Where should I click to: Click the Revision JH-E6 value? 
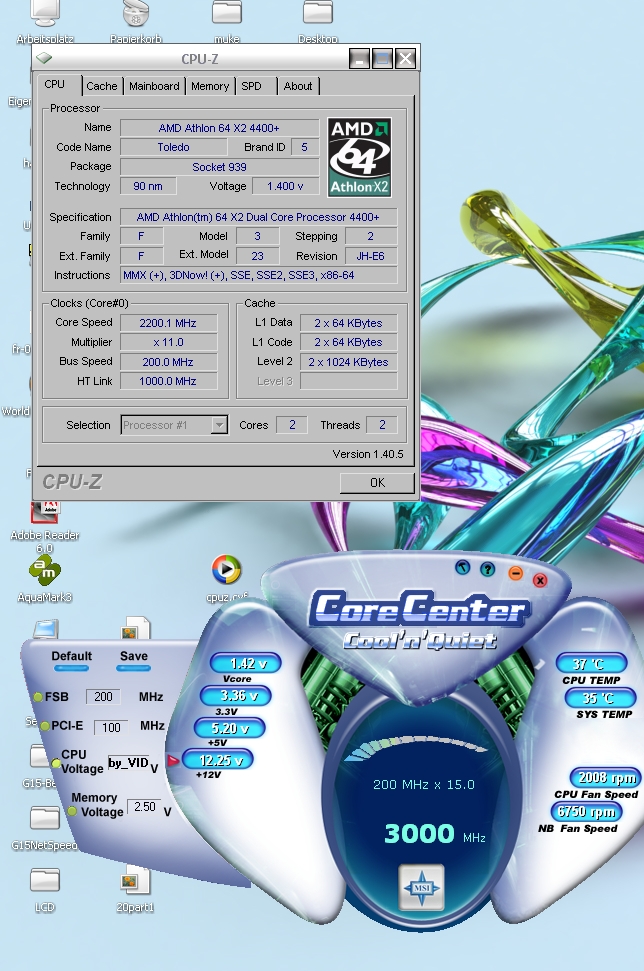pos(370,256)
